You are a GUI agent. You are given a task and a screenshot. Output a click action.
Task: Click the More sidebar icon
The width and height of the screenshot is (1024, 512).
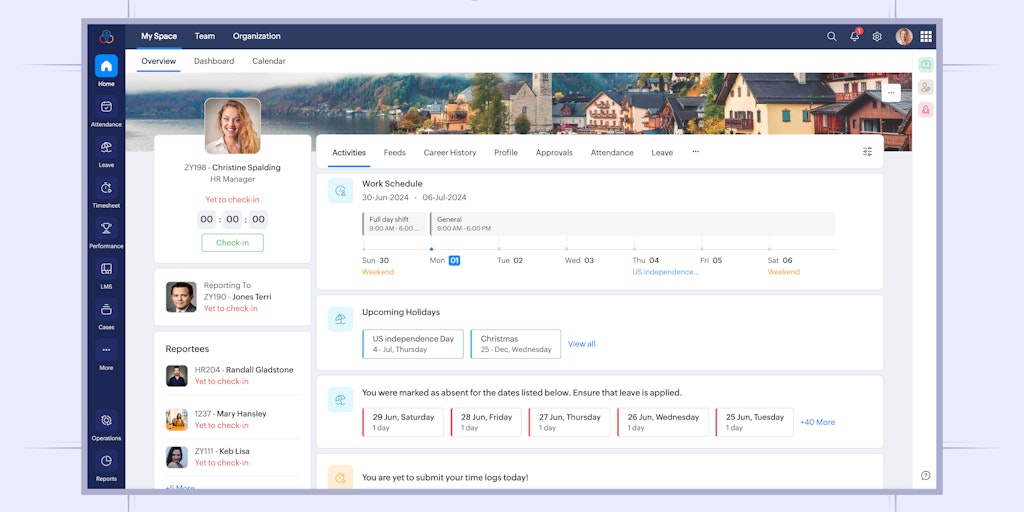tap(106, 350)
